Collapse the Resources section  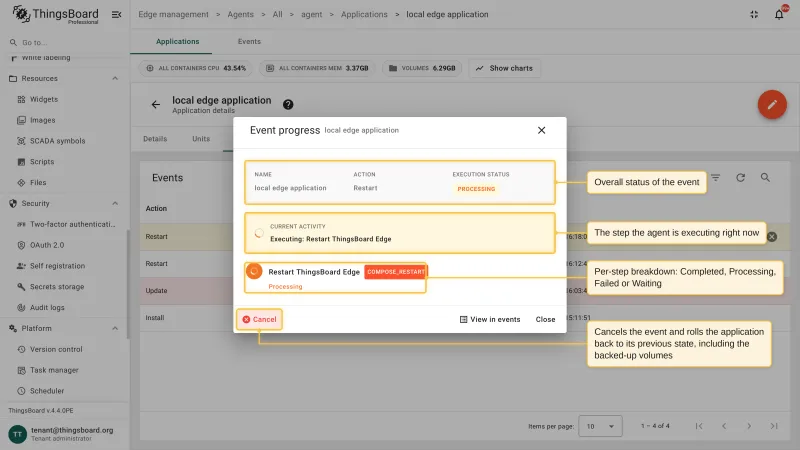click(115, 79)
